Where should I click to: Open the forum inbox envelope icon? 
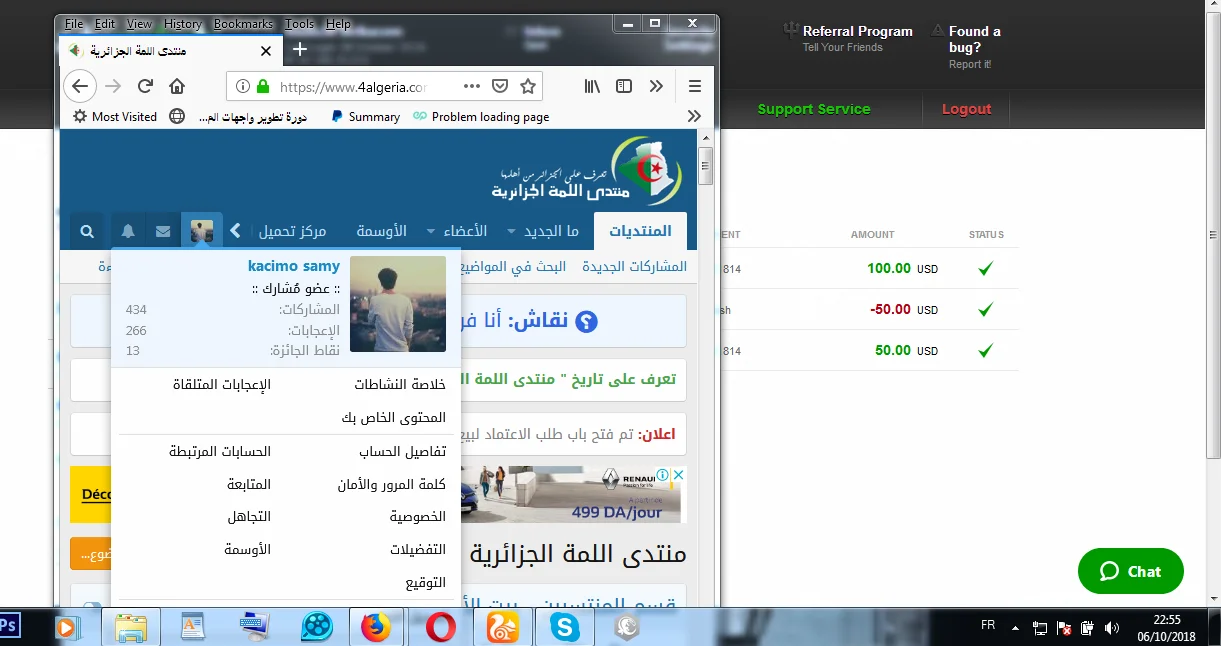(163, 231)
